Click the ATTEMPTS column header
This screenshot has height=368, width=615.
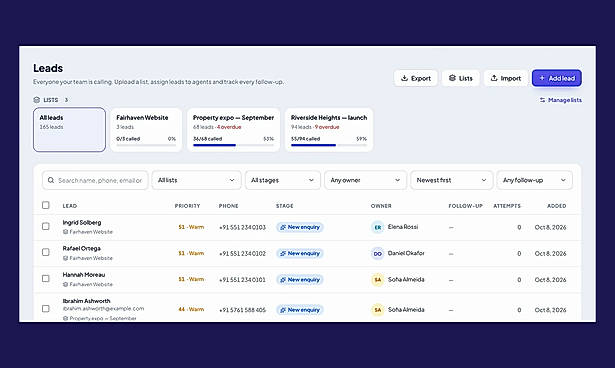507,206
